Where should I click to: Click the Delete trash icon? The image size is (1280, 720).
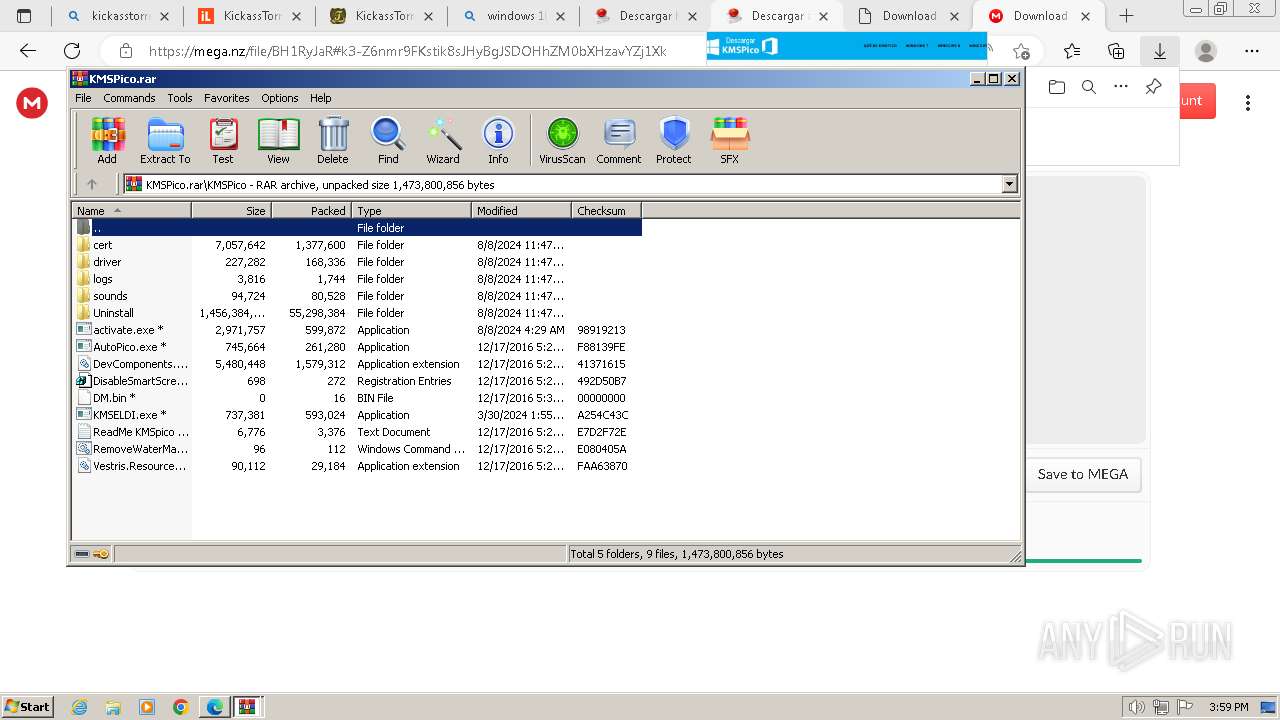coord(333,141)
